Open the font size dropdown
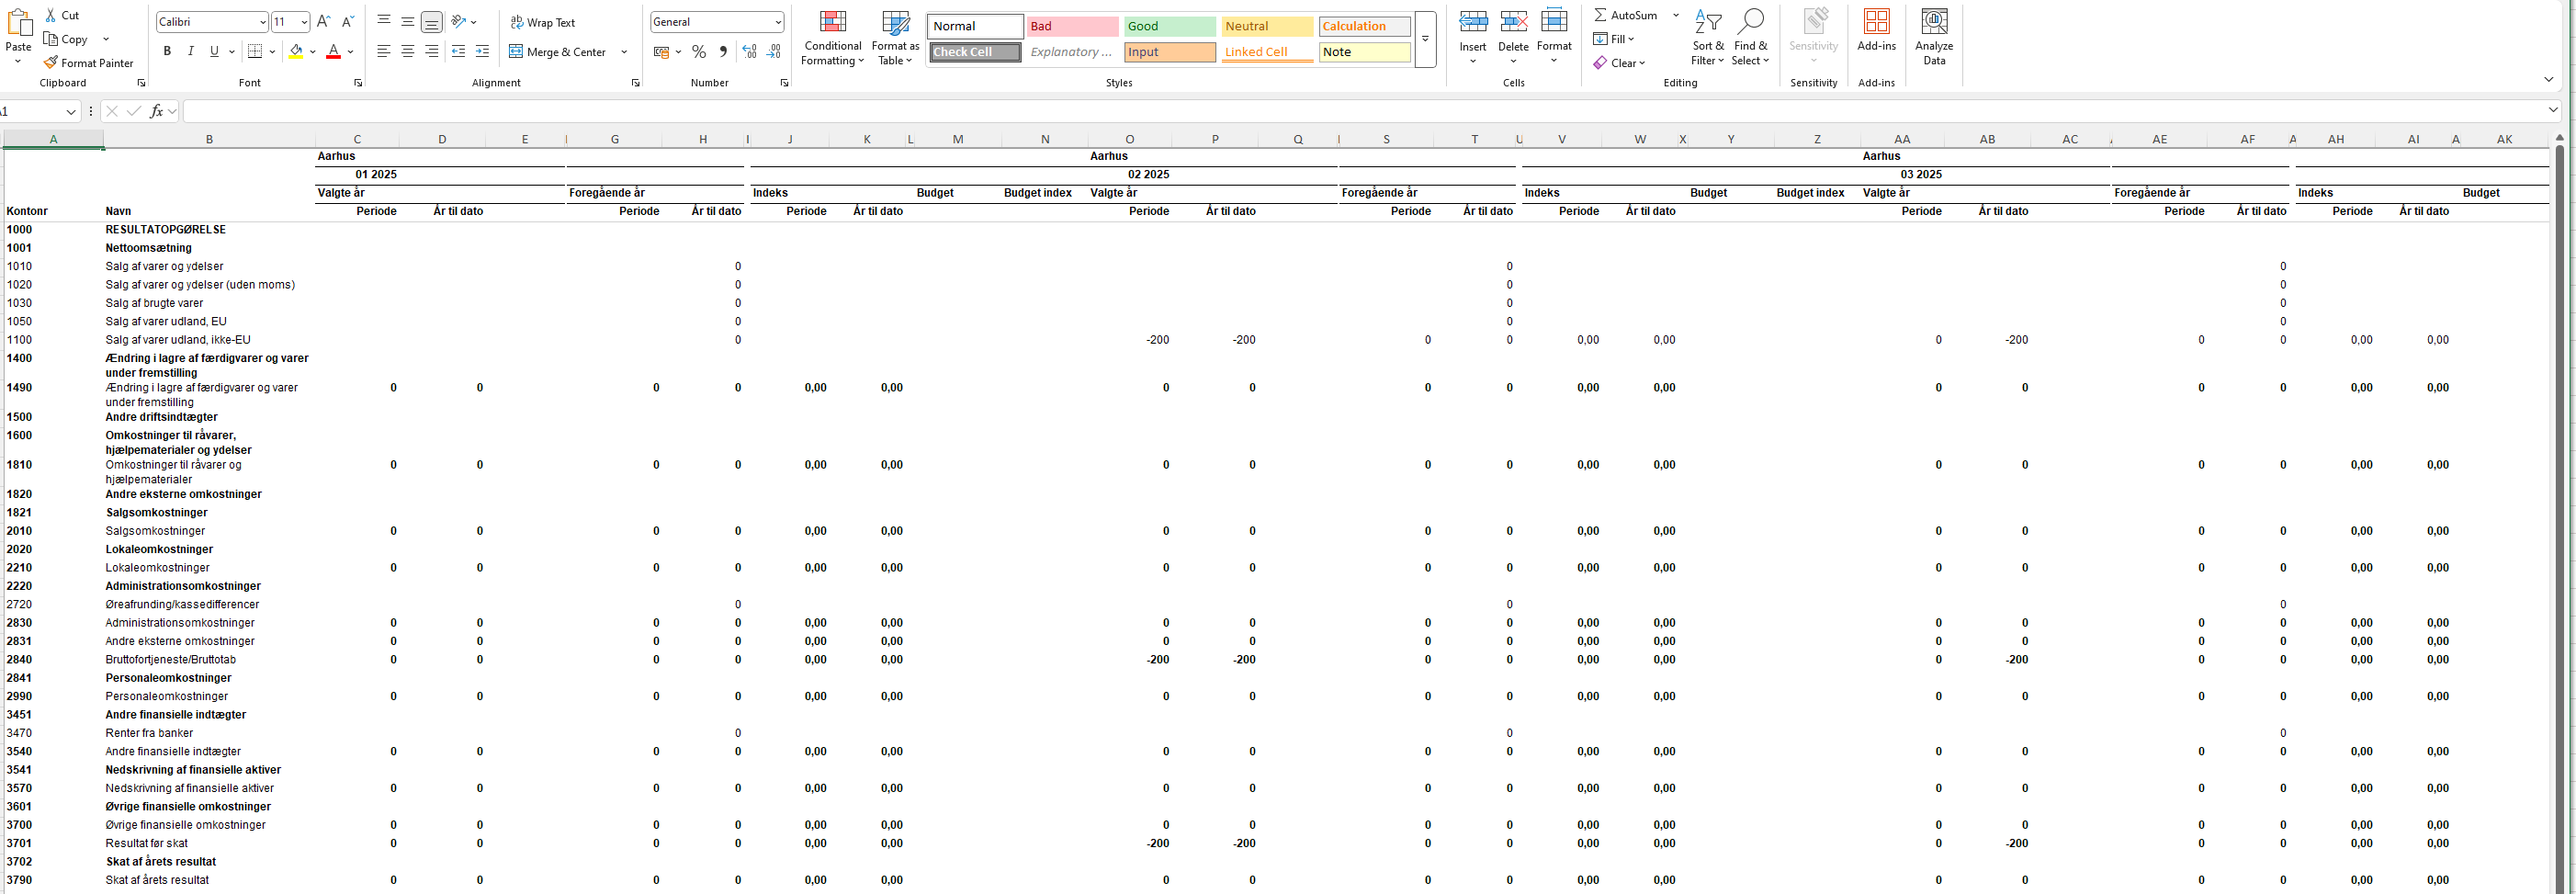 [304, 22]
